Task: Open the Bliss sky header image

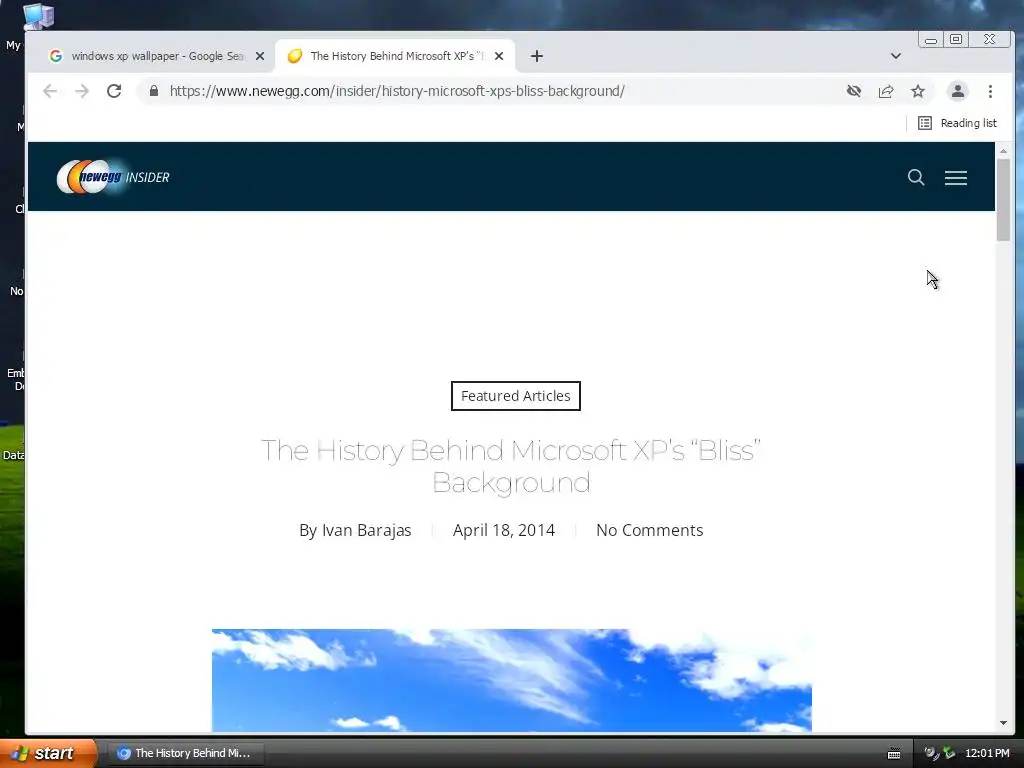Action: click(x=511, y=680)
